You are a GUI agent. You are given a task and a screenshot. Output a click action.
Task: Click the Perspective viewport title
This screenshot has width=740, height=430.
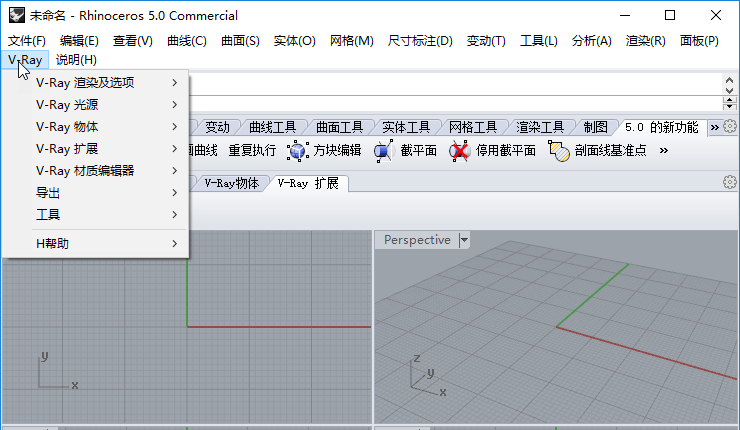[417, 240]
